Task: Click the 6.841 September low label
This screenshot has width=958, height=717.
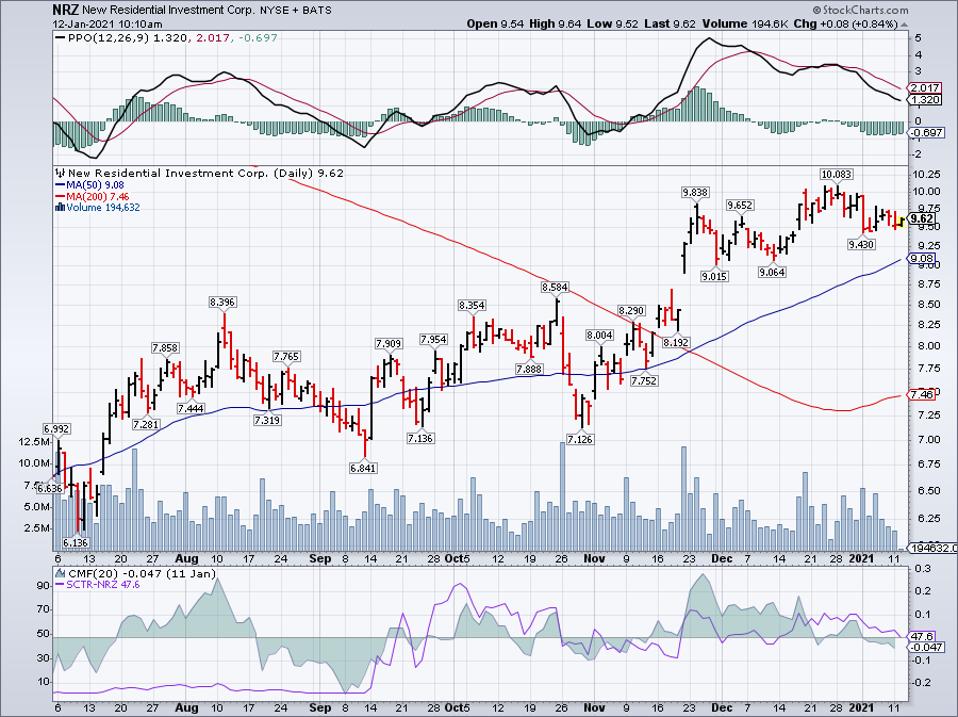Action: [363, 468]
